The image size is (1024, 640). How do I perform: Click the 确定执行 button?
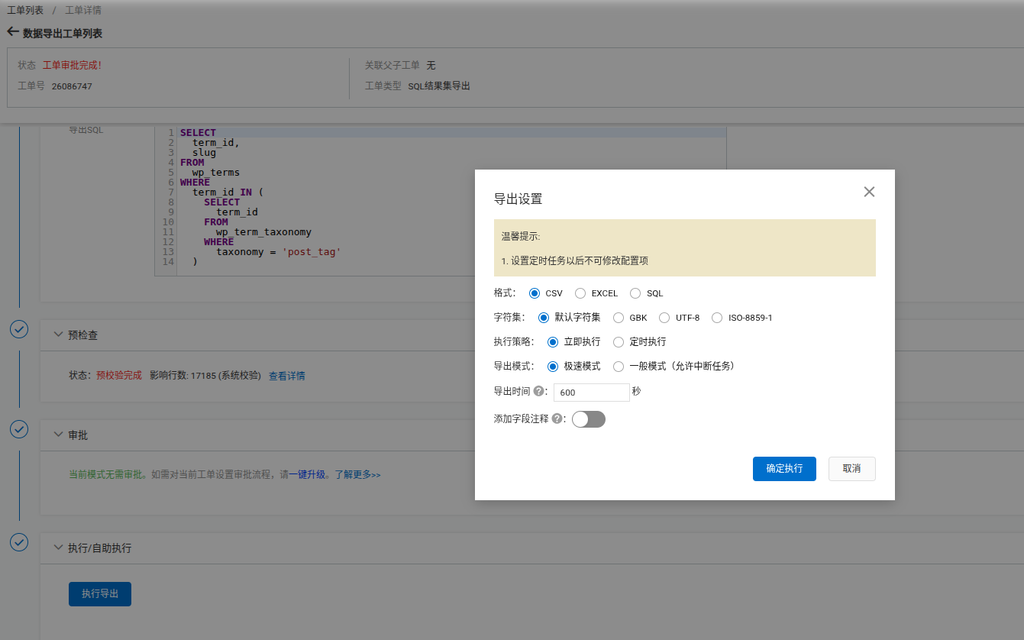point(784,468)
